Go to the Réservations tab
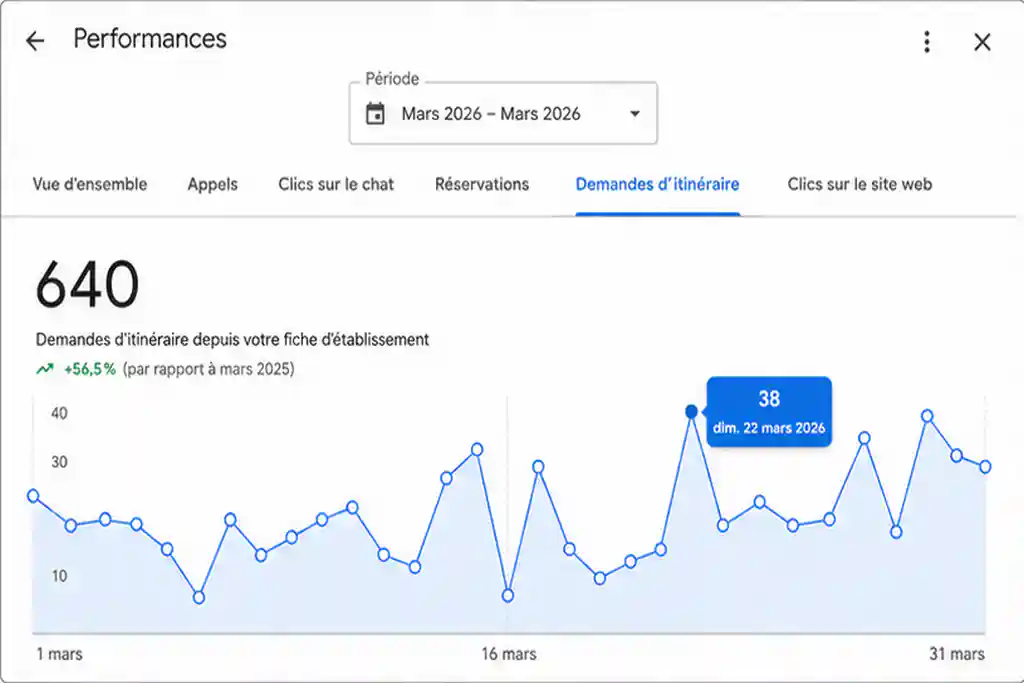The height and width of the screenshot is (683, 1024). pyautogui.click(x=482, y=184)
